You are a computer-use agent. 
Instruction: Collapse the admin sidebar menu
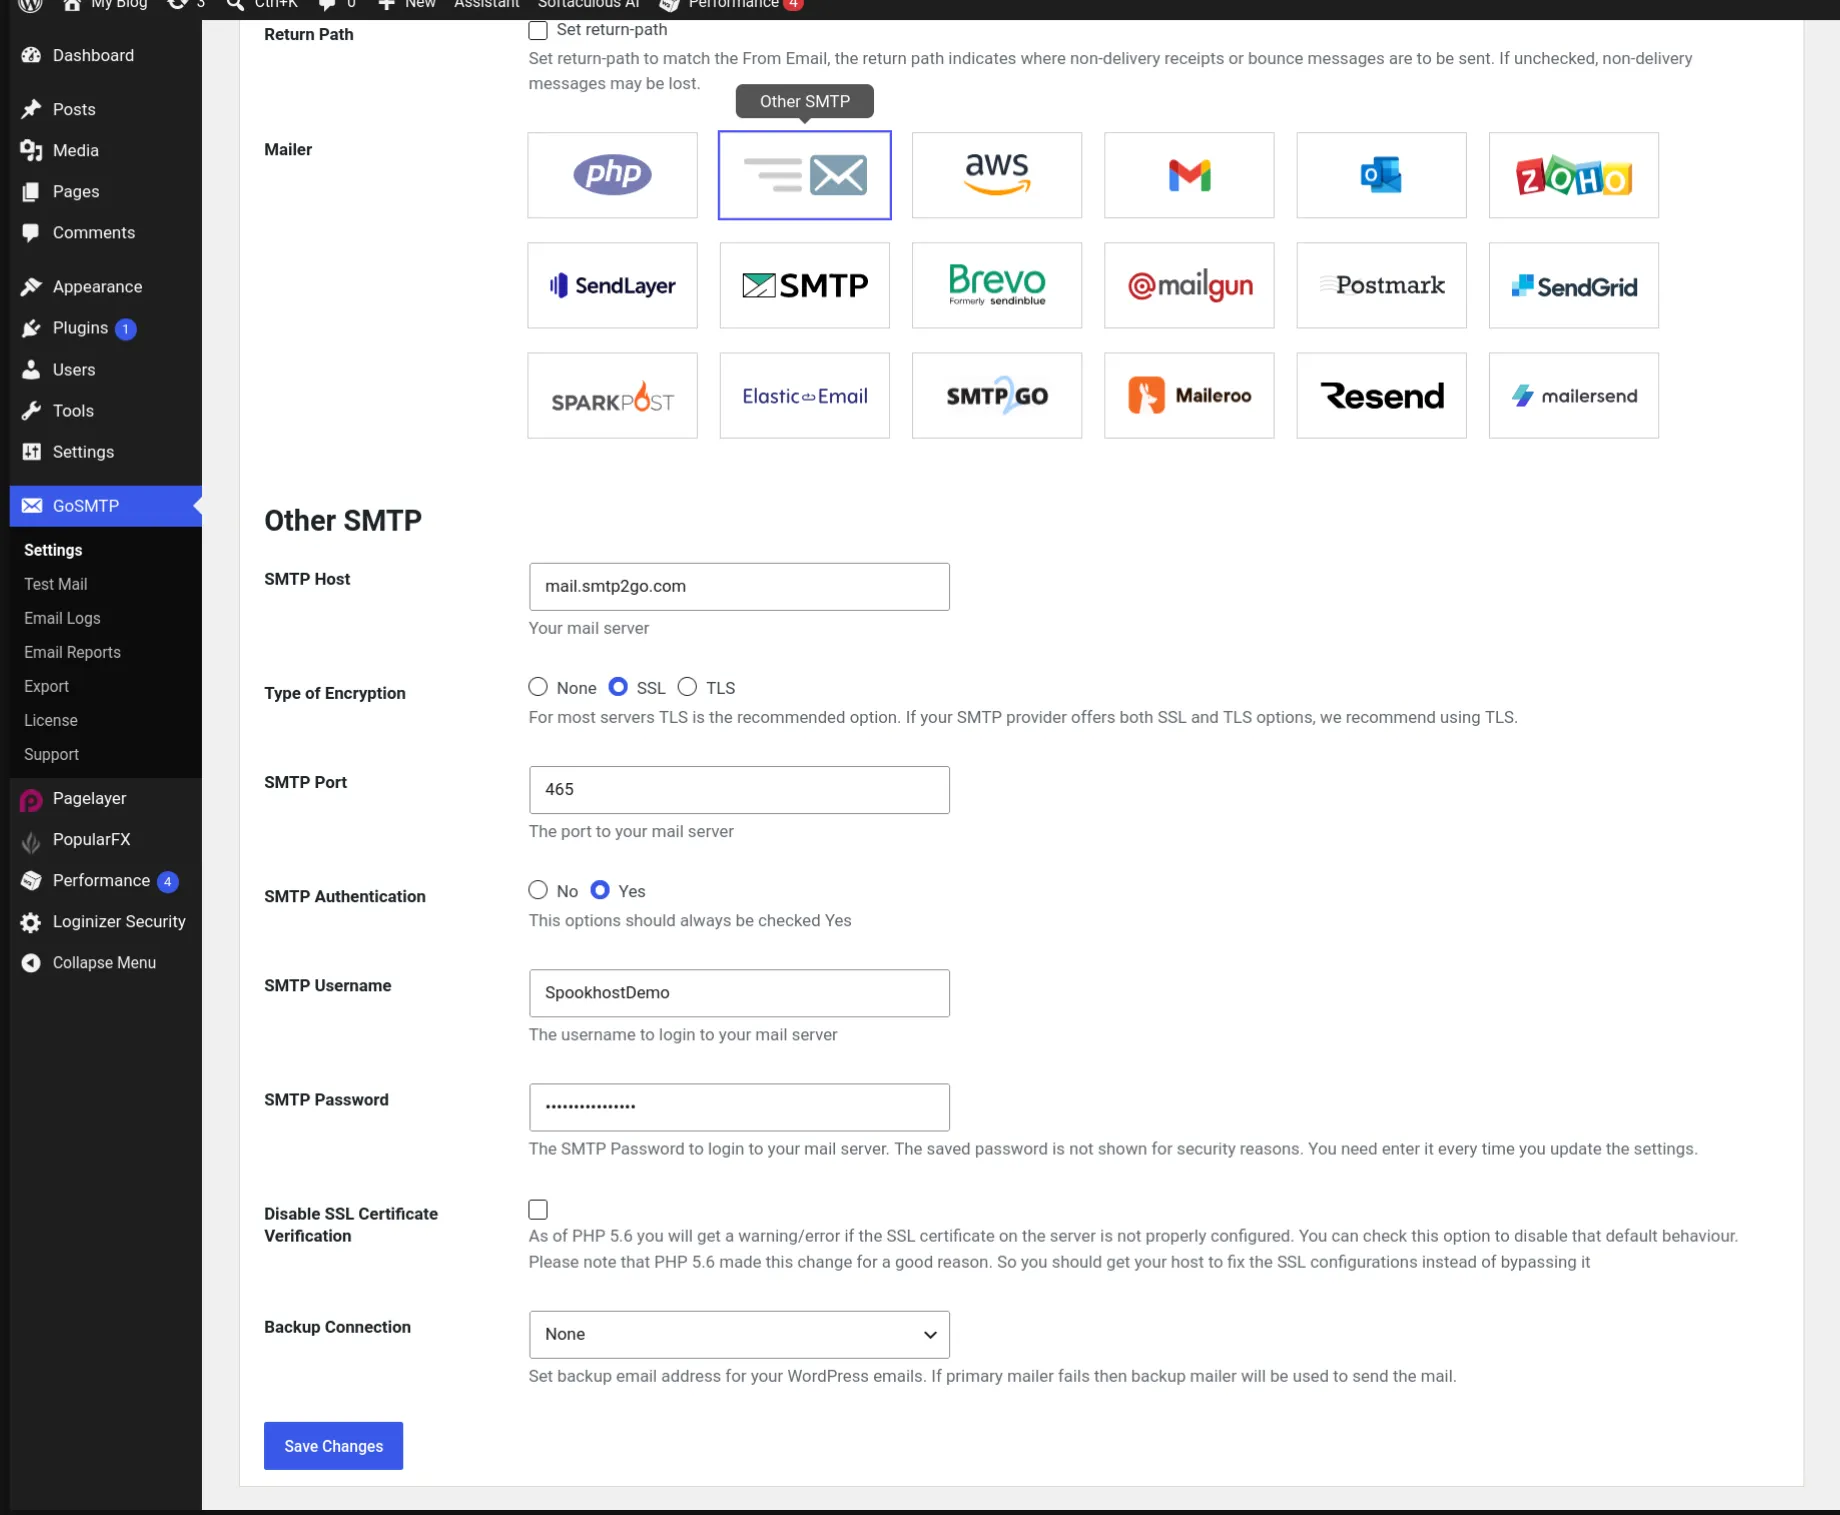[x=104, y=963]
